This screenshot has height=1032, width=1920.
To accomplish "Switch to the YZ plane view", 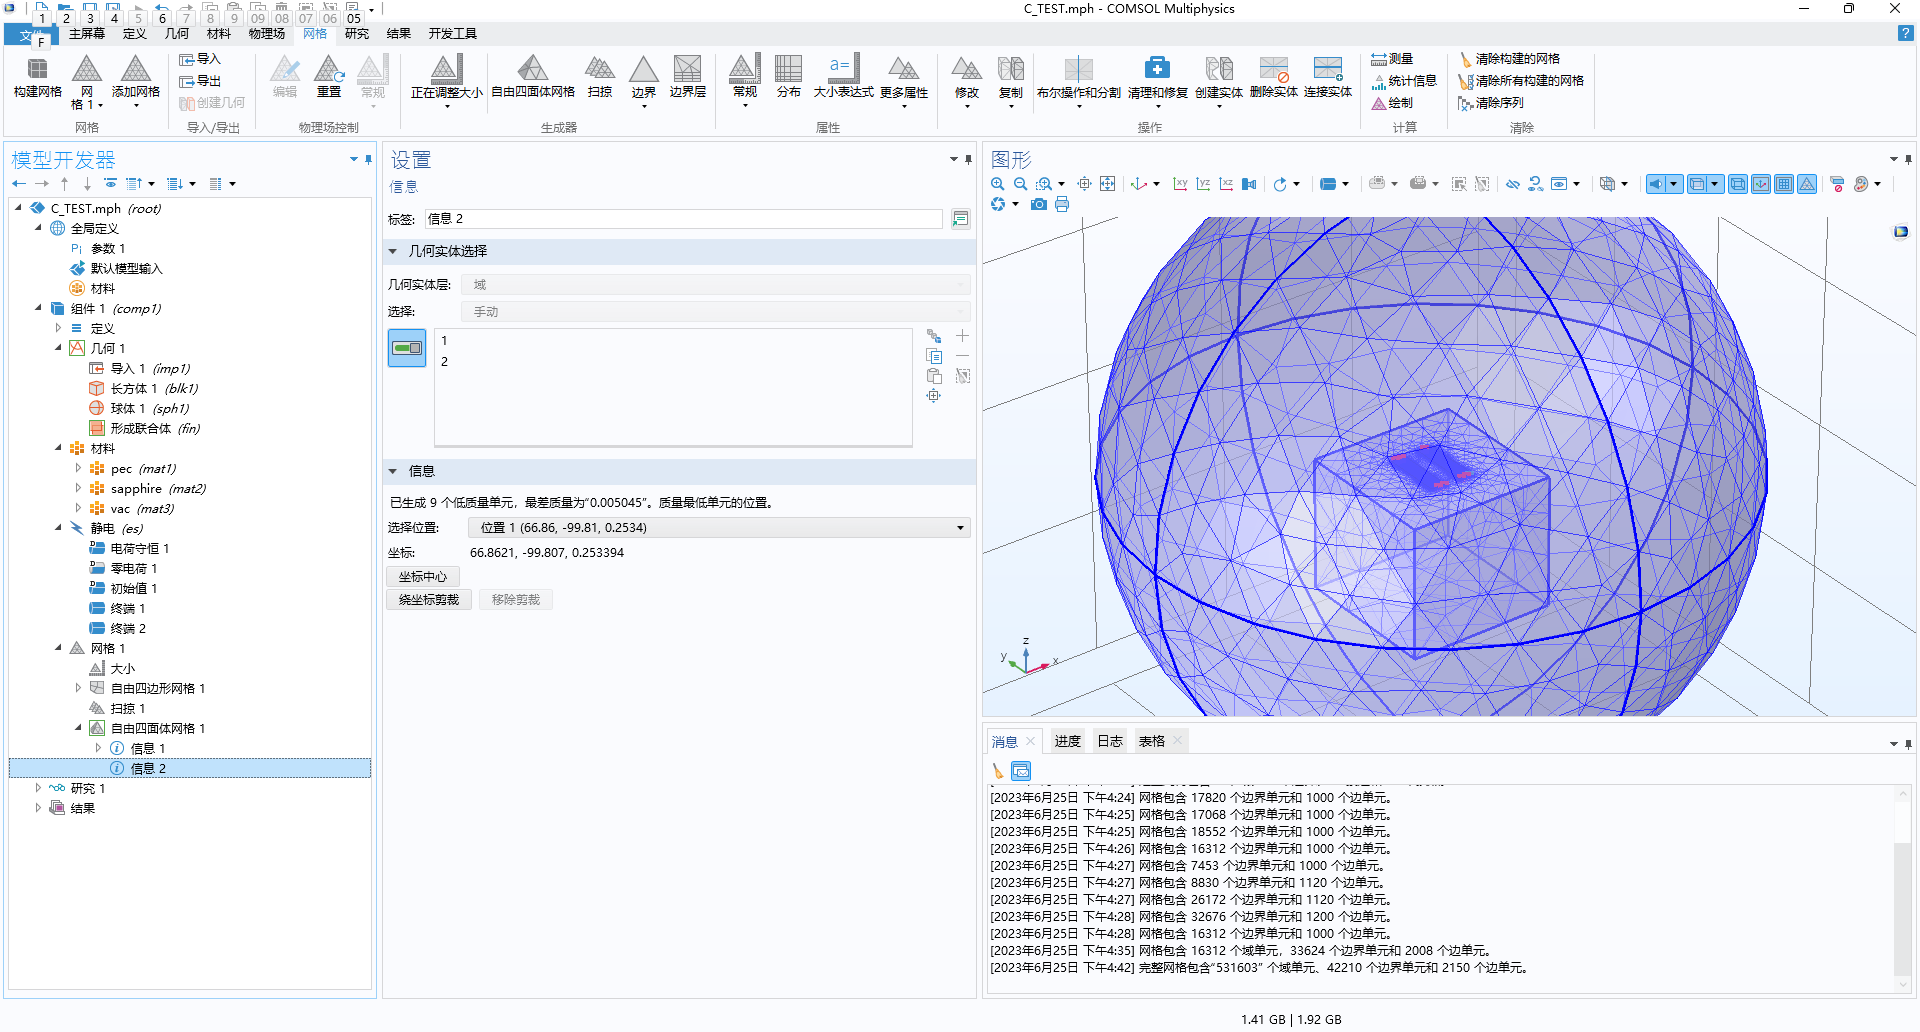I will point(1203,184).
